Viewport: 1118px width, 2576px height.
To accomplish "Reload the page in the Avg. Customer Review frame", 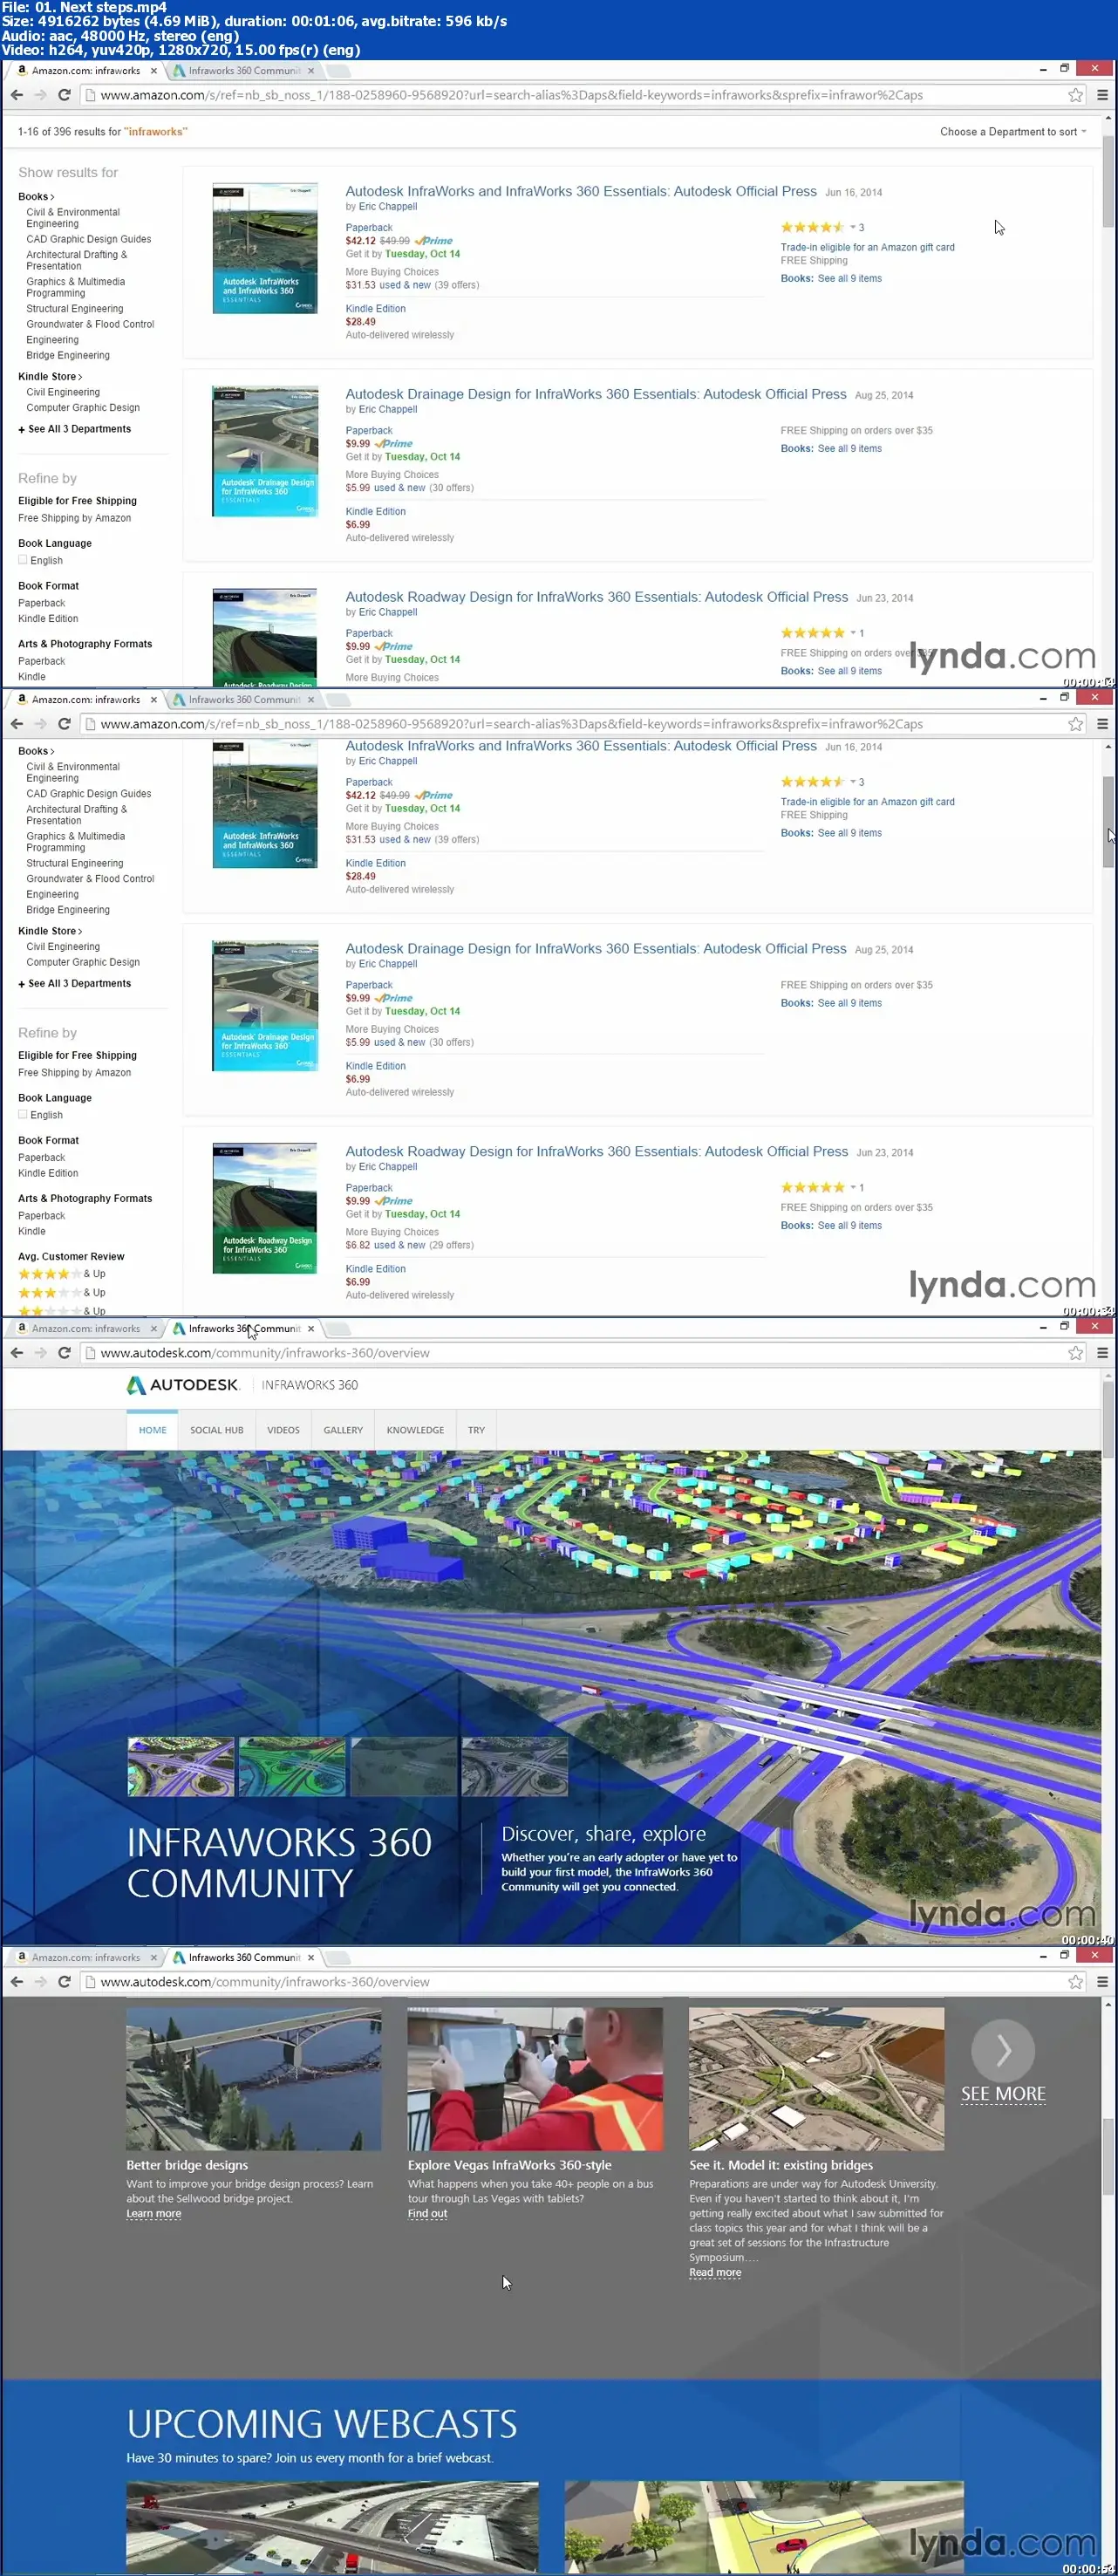I will [64, 724].
